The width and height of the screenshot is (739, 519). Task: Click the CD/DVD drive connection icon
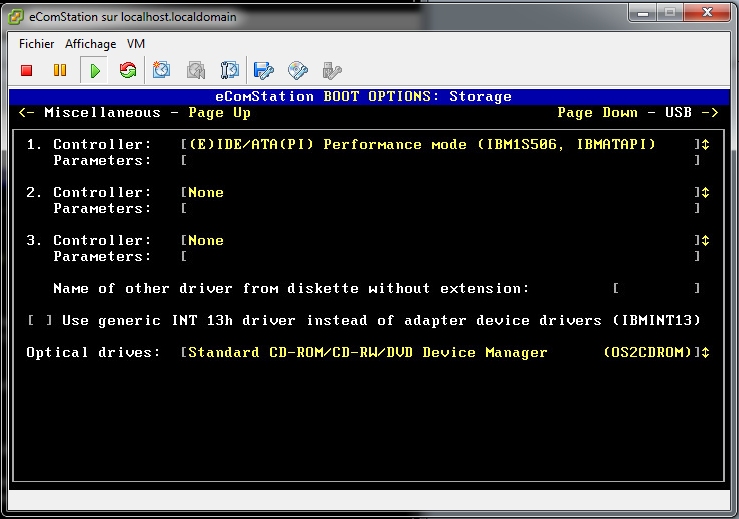[x=298, y=70]
